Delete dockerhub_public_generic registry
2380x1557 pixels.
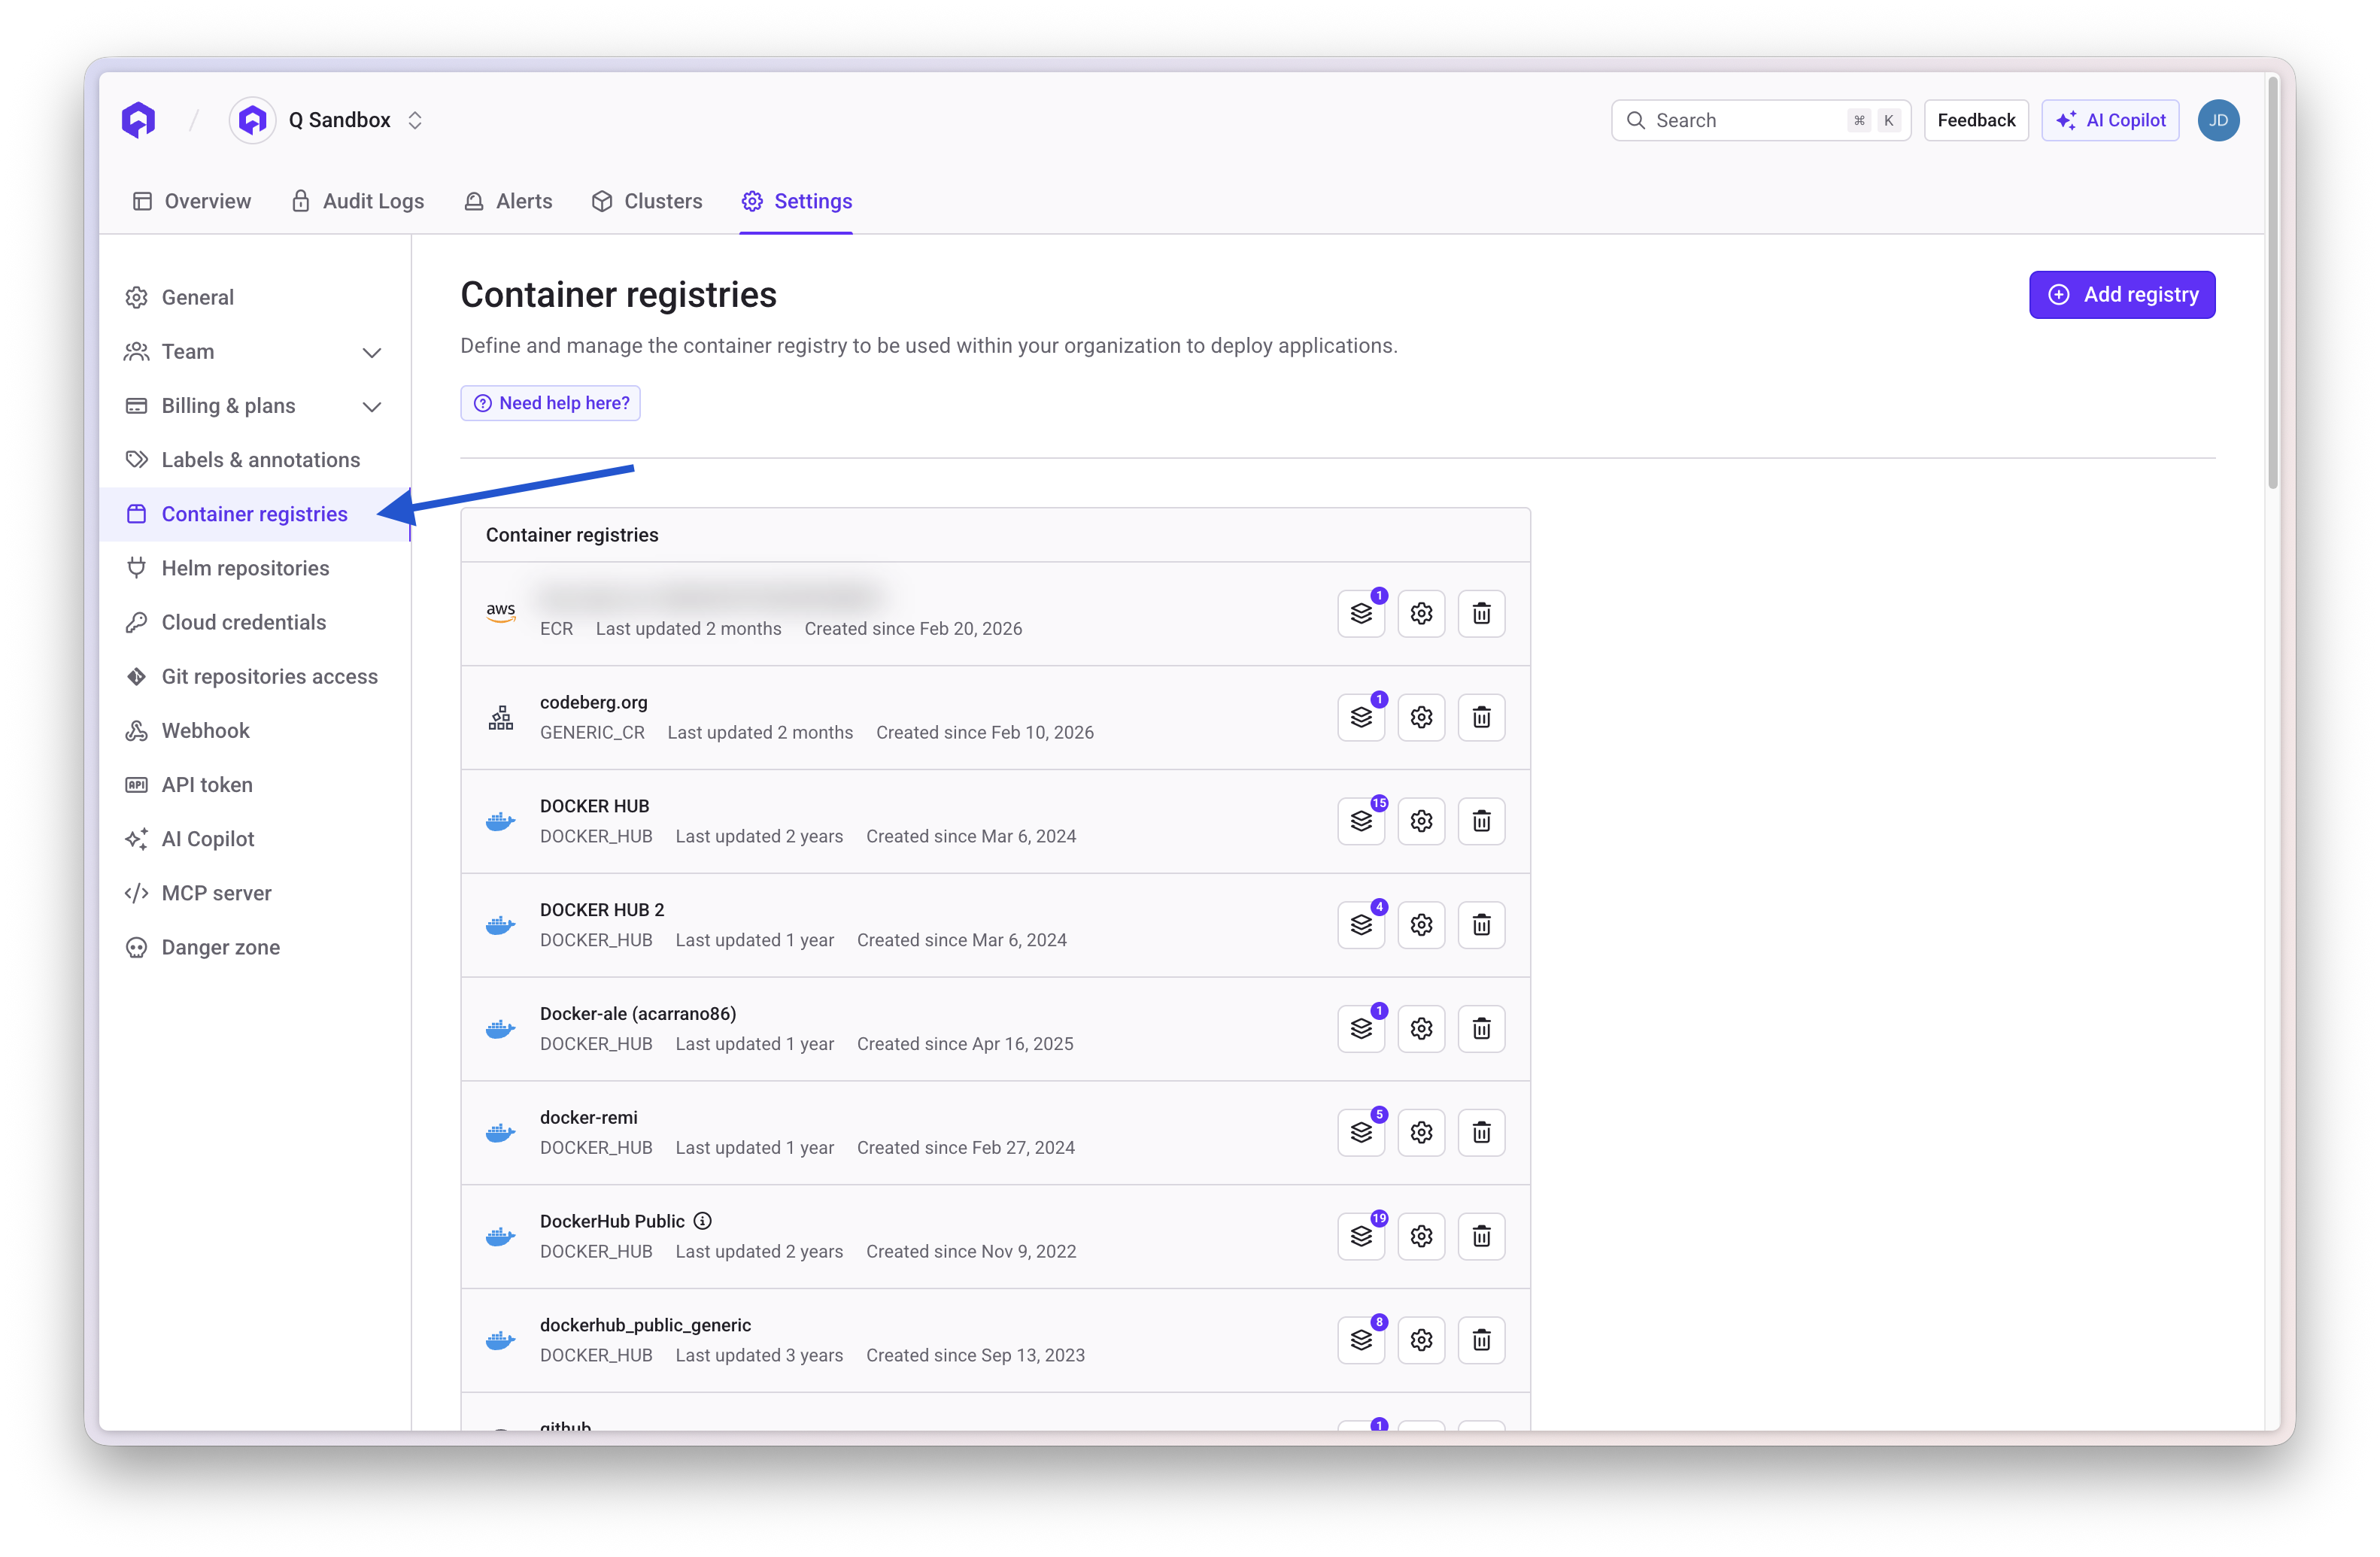click(x=1481, y=1340)
